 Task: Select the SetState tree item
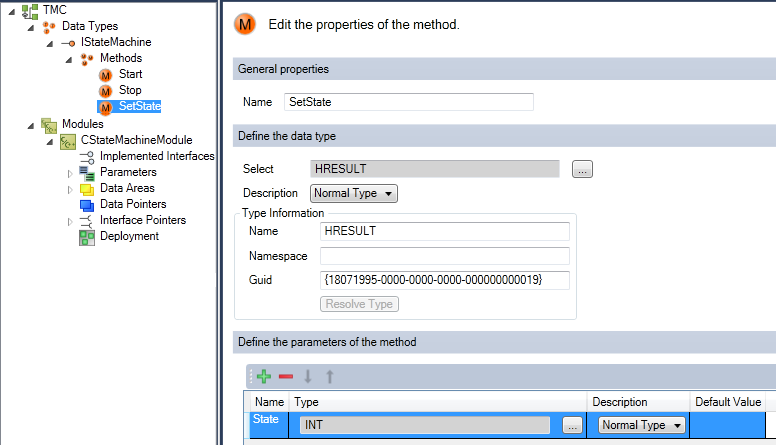click(140, 106)
